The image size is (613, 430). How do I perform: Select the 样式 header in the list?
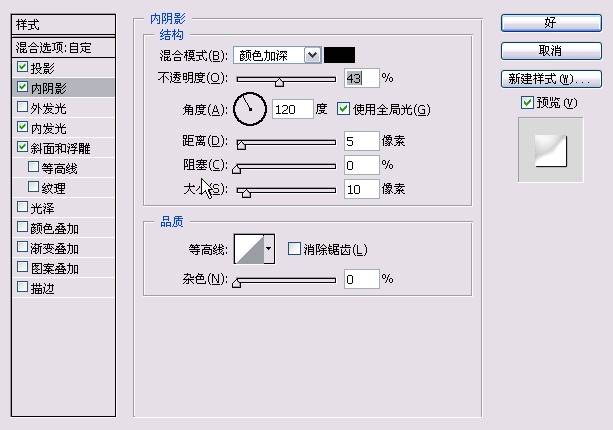pyautogui.click(x=63, y=25)
